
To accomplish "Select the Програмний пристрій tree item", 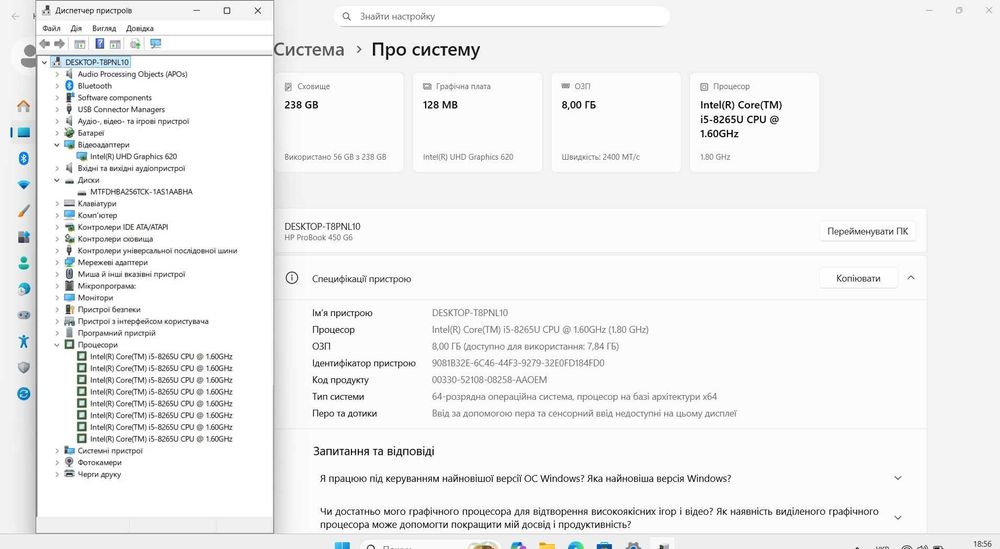I will 117,333.
